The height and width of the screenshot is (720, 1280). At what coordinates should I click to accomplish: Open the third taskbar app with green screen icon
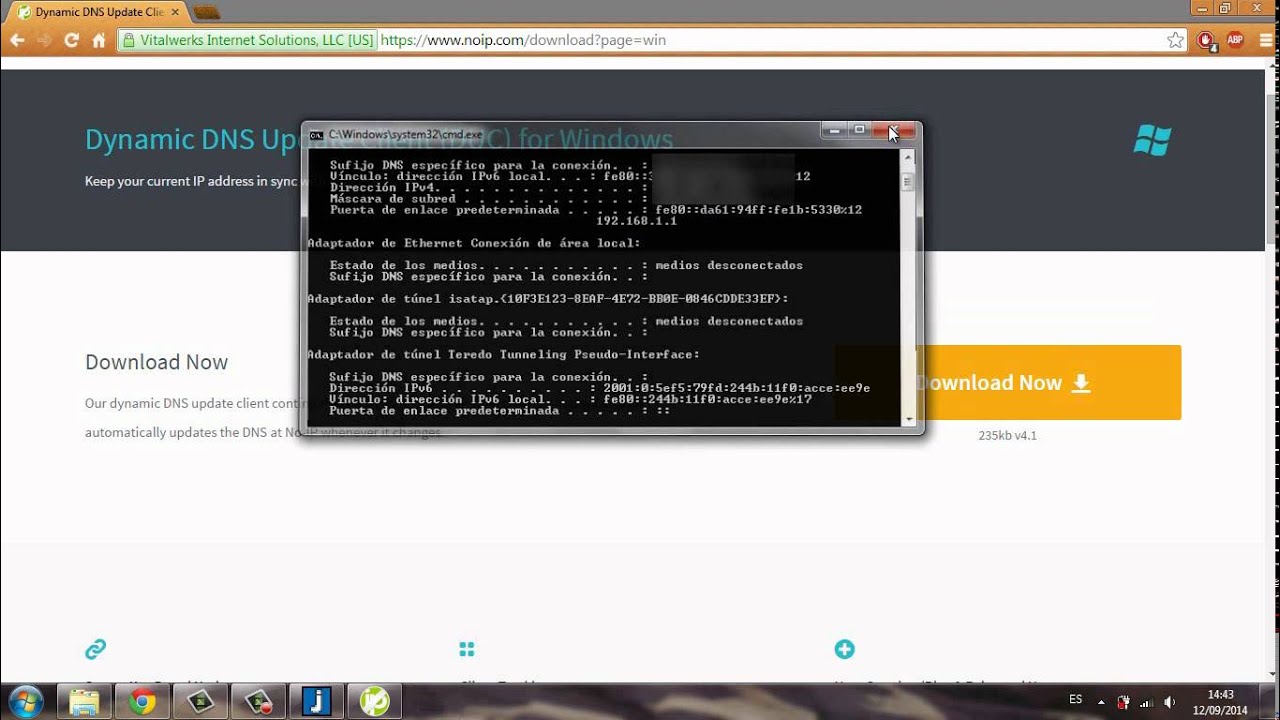click(200, 702)
